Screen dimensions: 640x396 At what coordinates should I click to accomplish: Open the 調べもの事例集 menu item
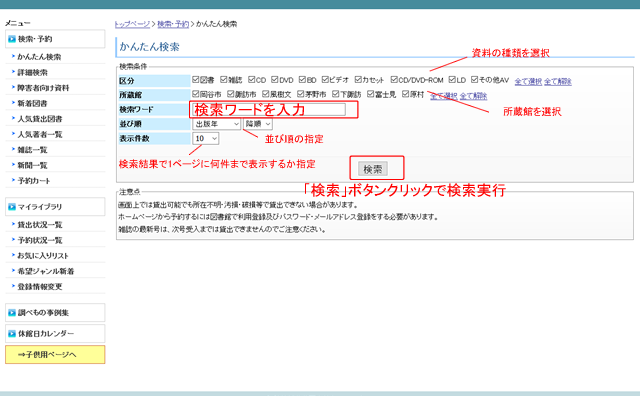click(55, 313)
